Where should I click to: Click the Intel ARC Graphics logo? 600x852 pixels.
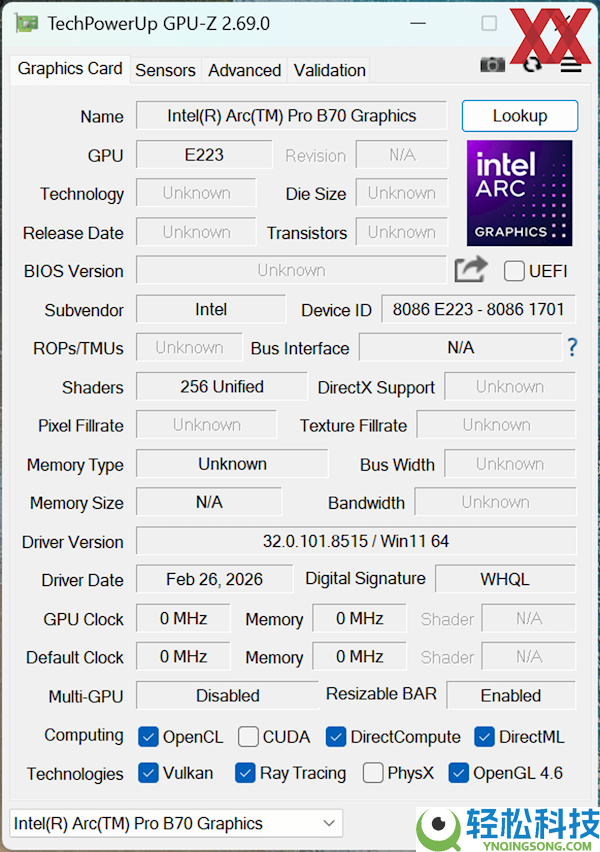519,192
